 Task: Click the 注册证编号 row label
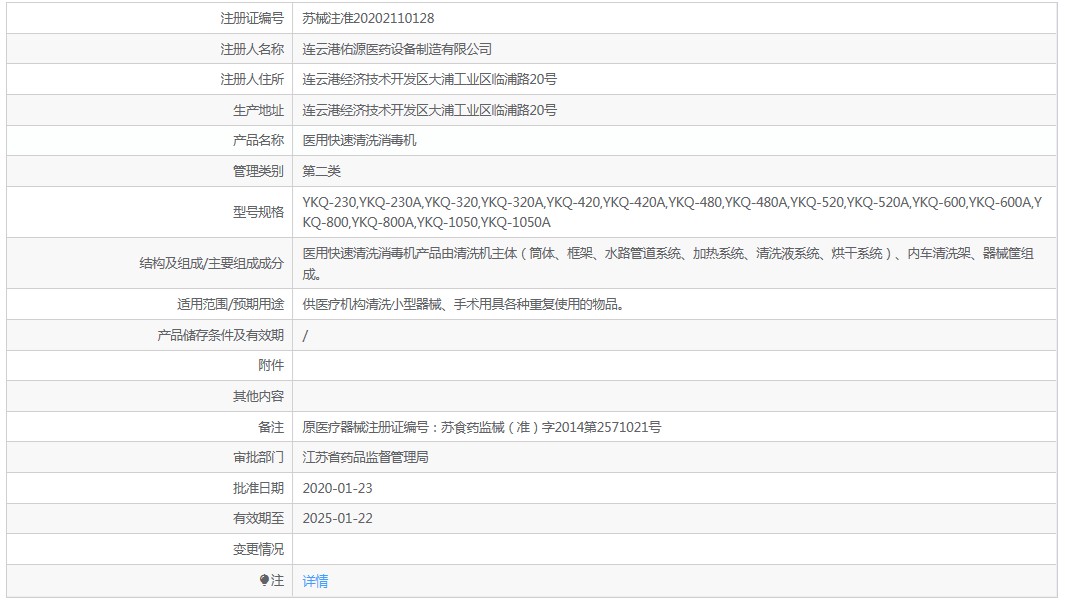coord(252,18)
